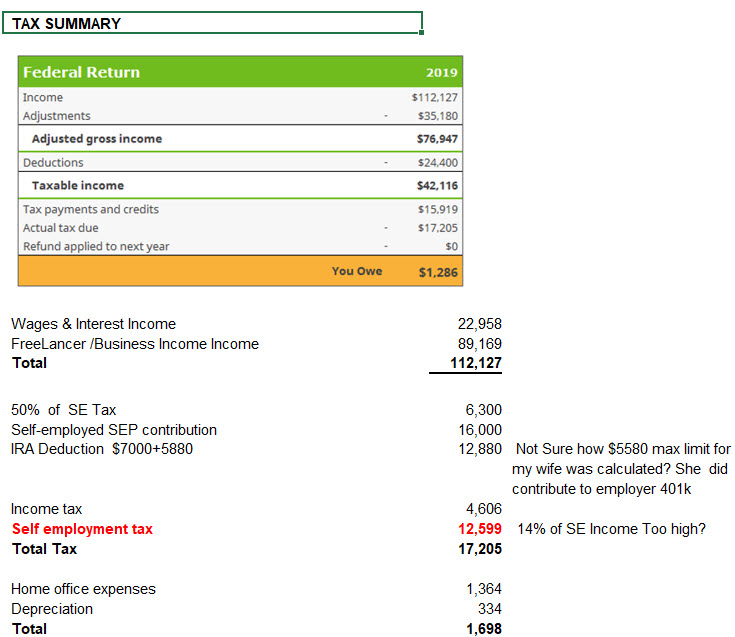Select the Income amount $112,127
The image size is (735, 637).
click(435, 97)
